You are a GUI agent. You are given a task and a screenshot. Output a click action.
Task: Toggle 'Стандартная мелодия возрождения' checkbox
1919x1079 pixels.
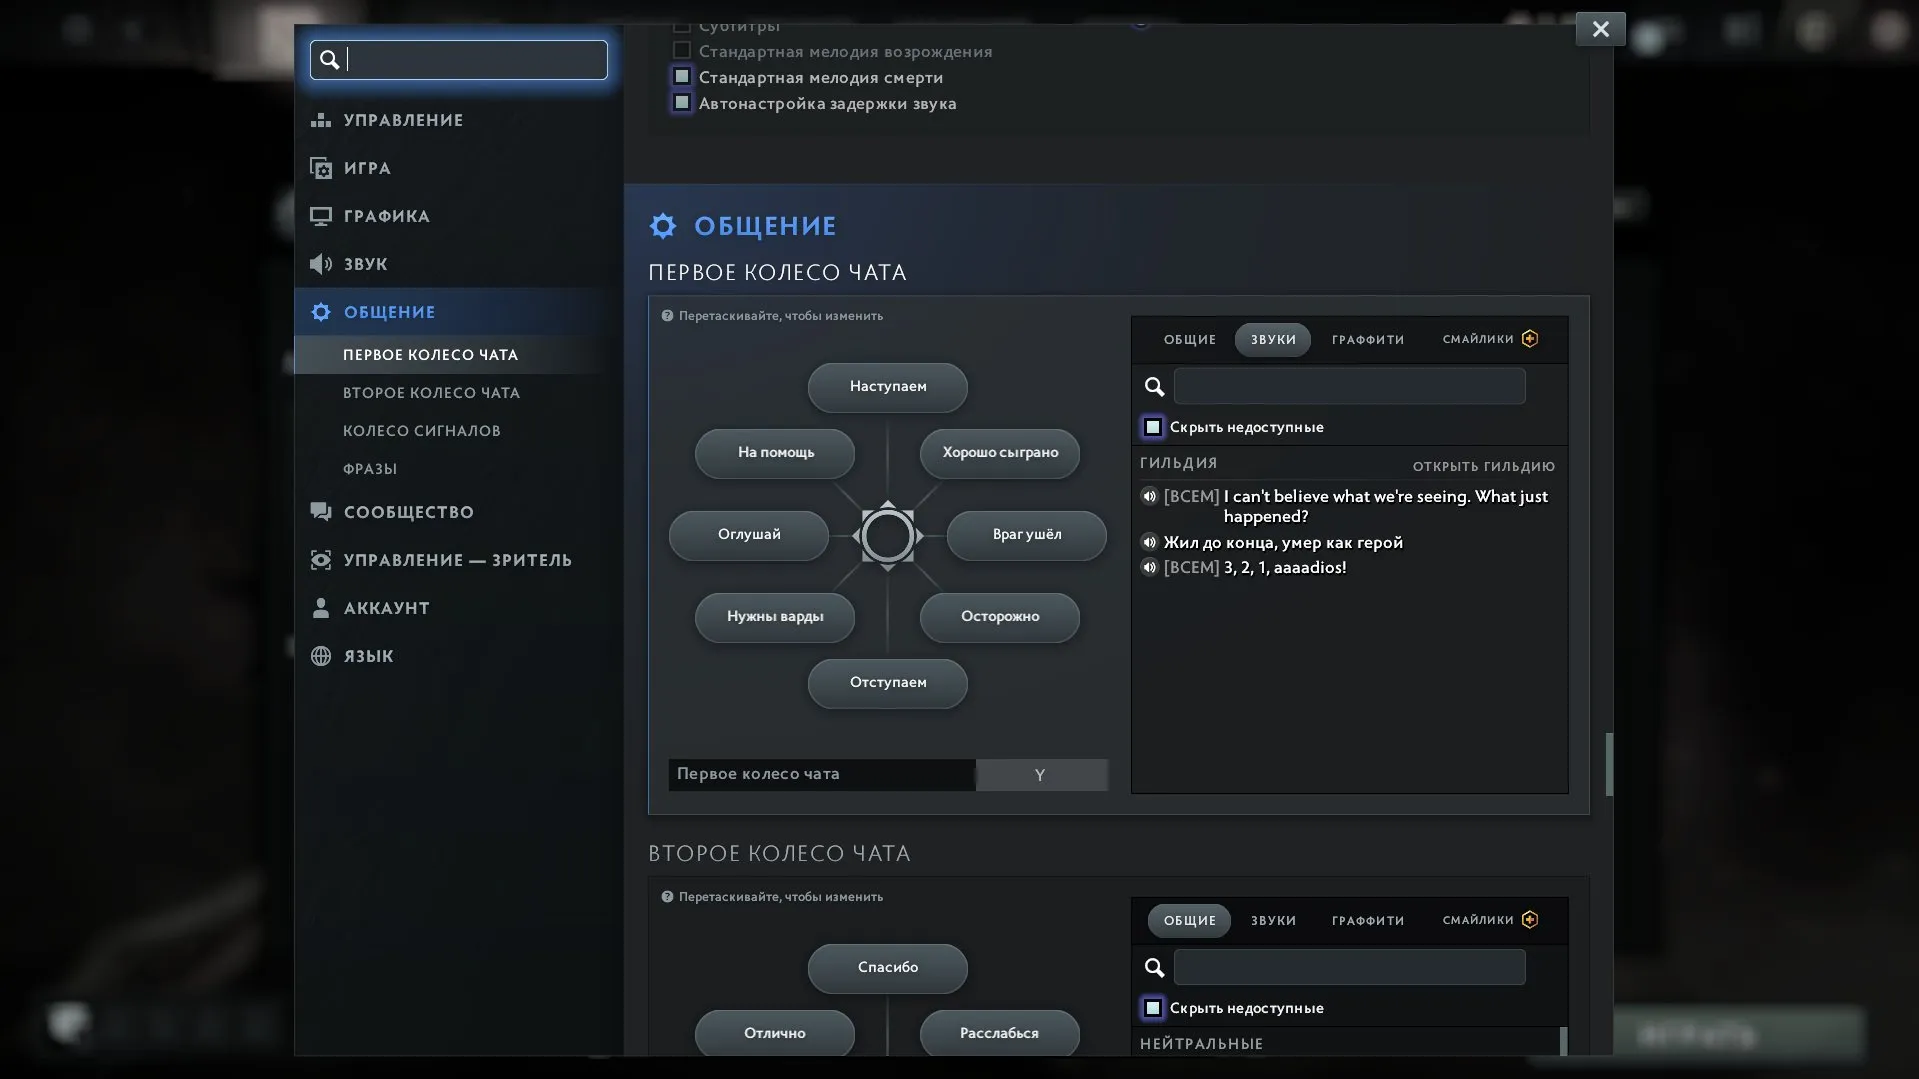point(682,50)
